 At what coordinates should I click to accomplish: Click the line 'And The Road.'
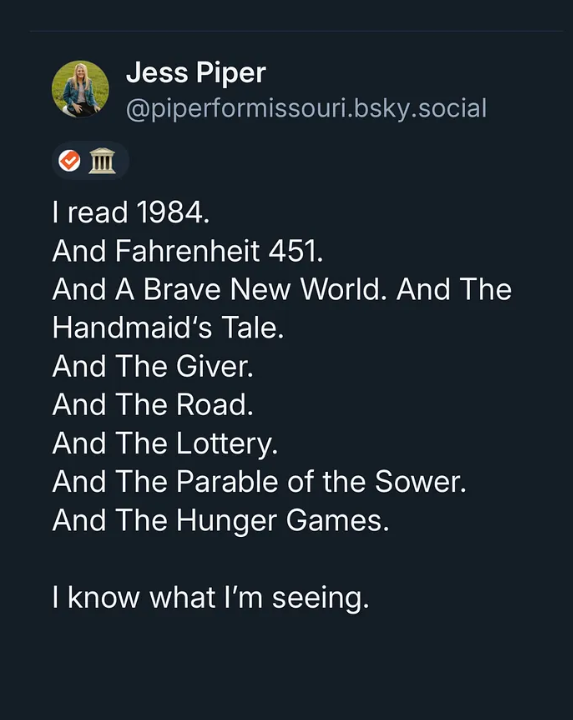[x=152, y=405]
